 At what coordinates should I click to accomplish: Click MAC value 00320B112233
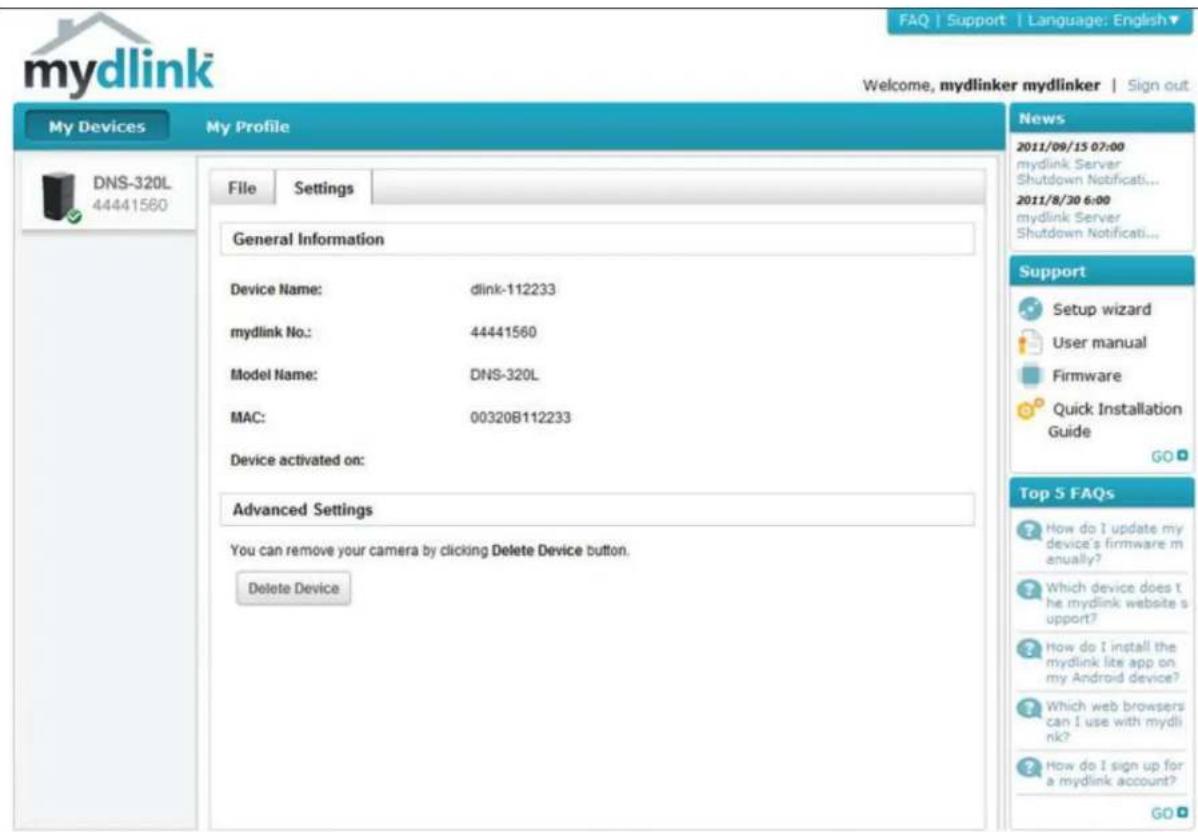(x=520, y=418)
